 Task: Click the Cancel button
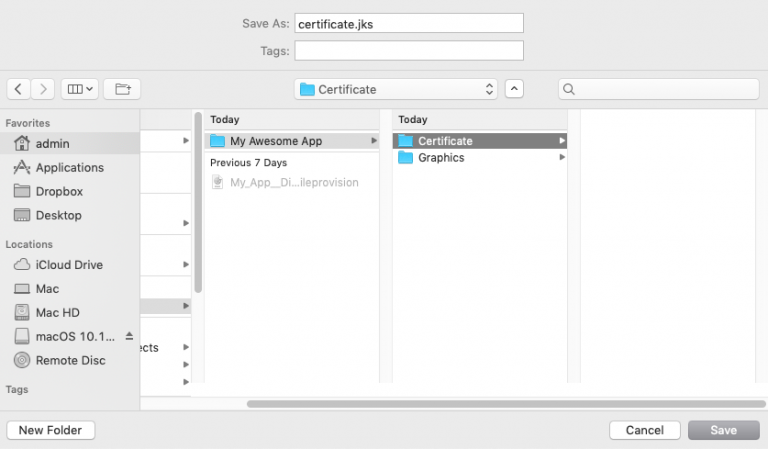click(644, 430)
